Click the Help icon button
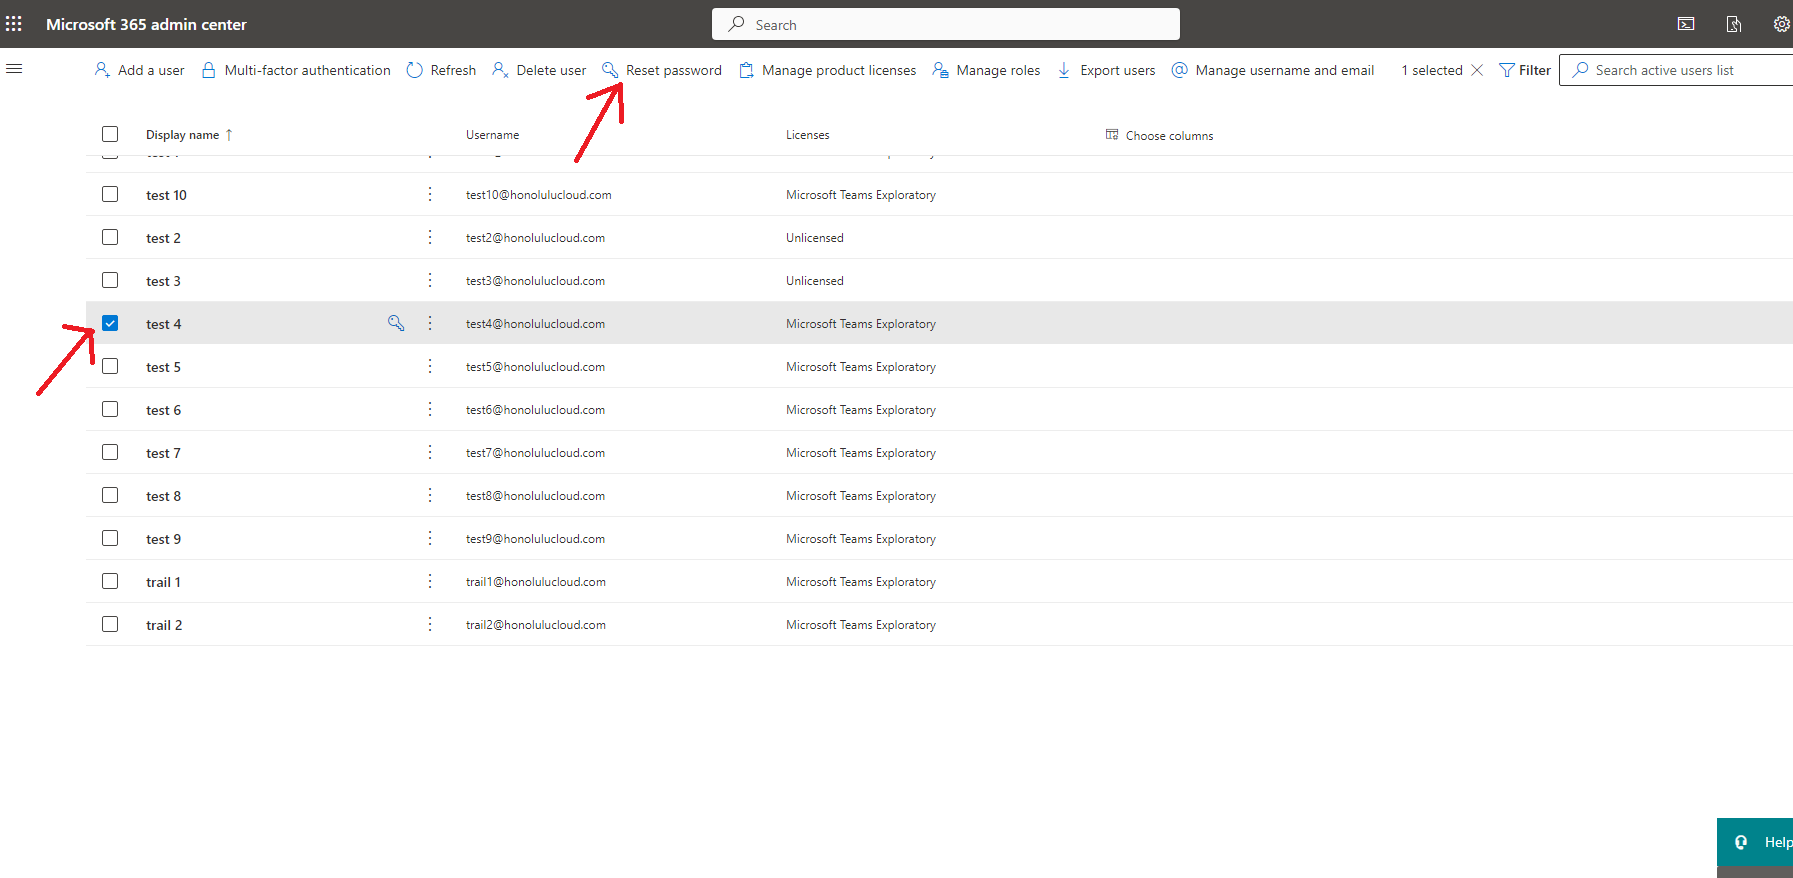The image size is (1793, 878). click(x=1742, y=842)
